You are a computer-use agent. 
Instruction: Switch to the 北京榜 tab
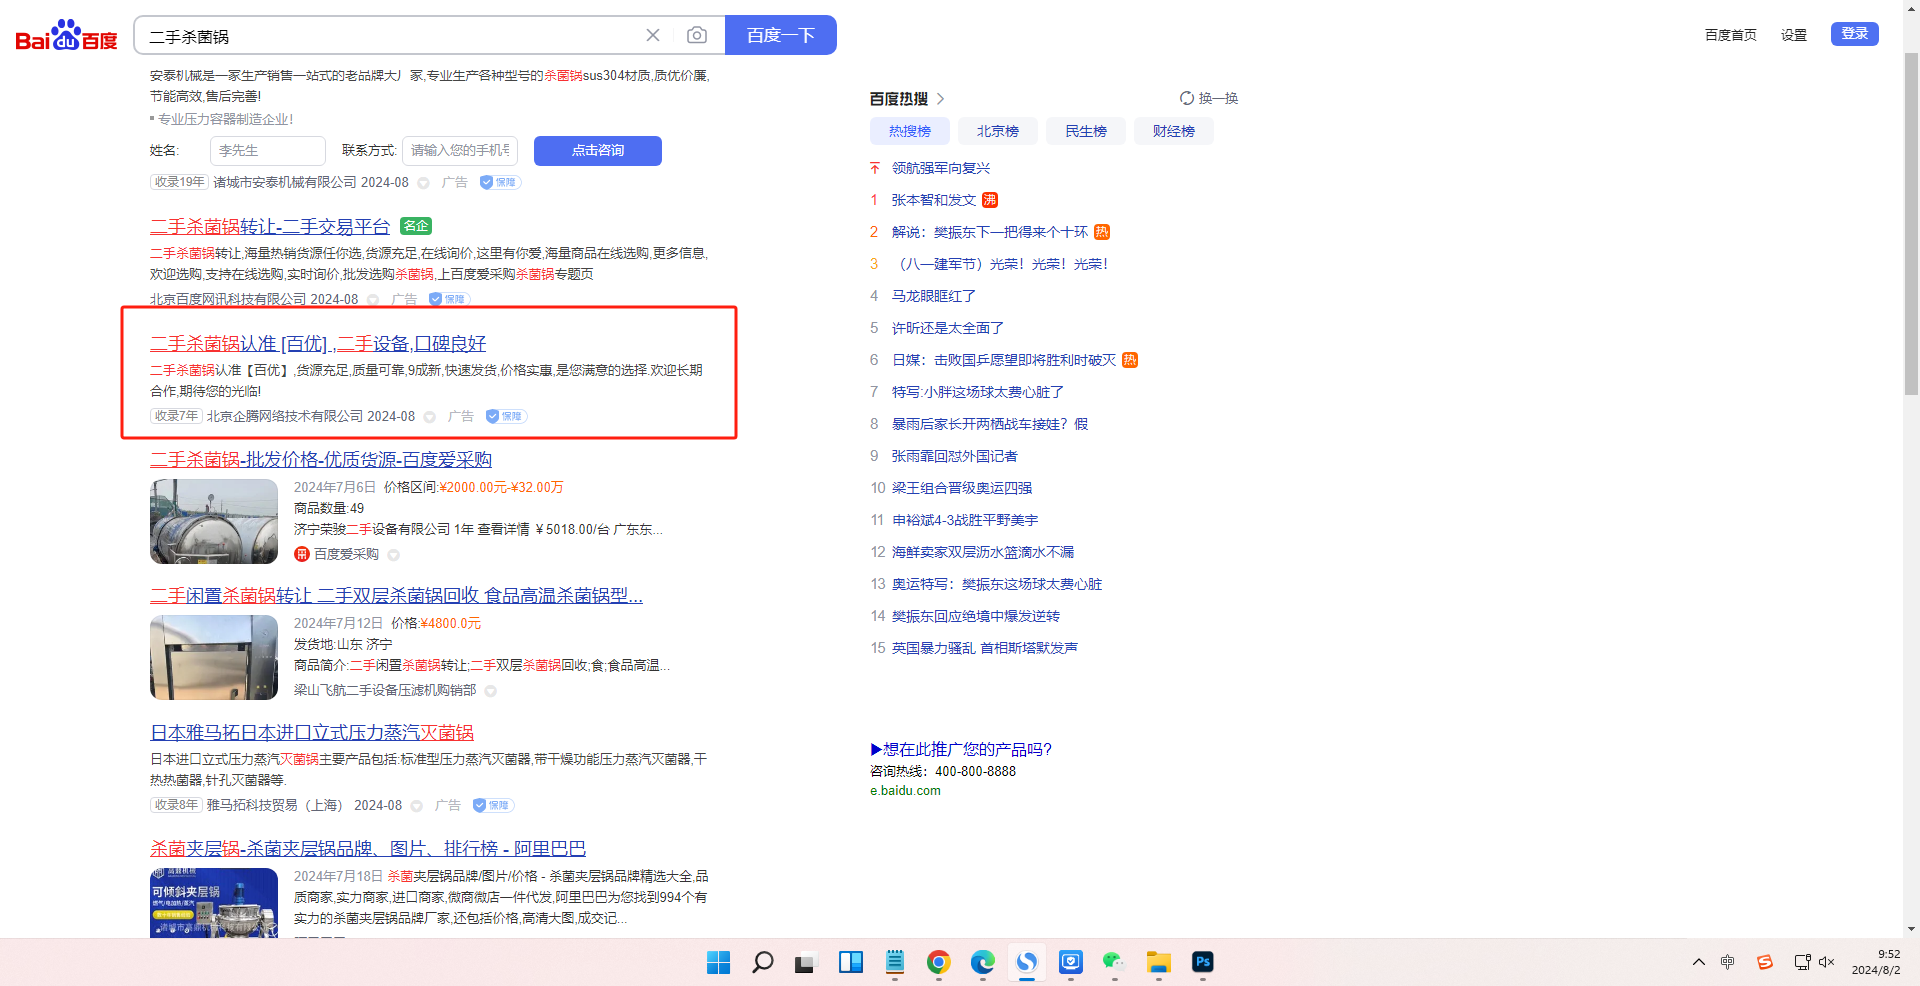(x=997, y=131)
